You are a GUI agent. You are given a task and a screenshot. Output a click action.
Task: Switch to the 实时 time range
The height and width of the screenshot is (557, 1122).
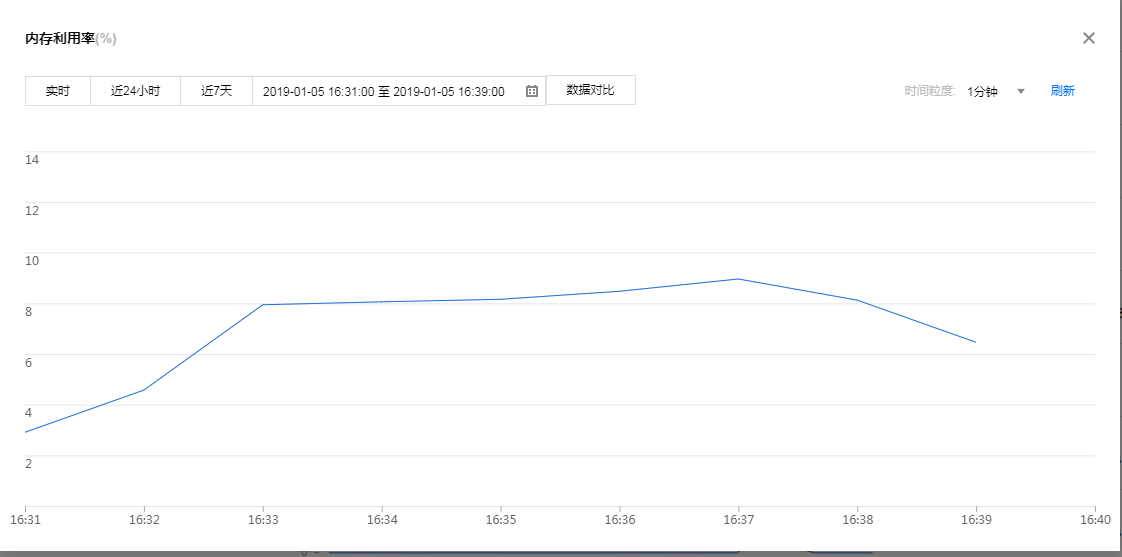tap(58, 91)
